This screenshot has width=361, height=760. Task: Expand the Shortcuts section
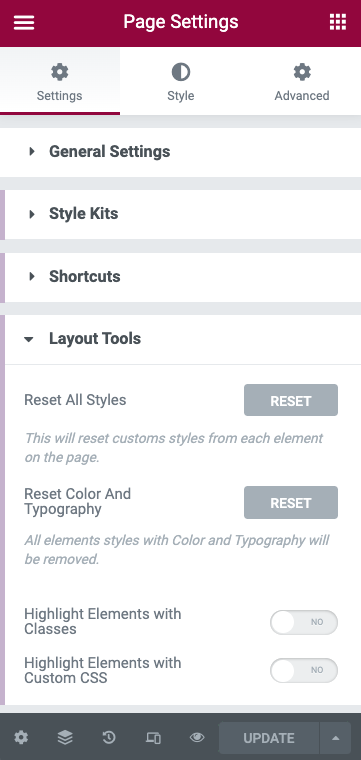pos(181,276)
